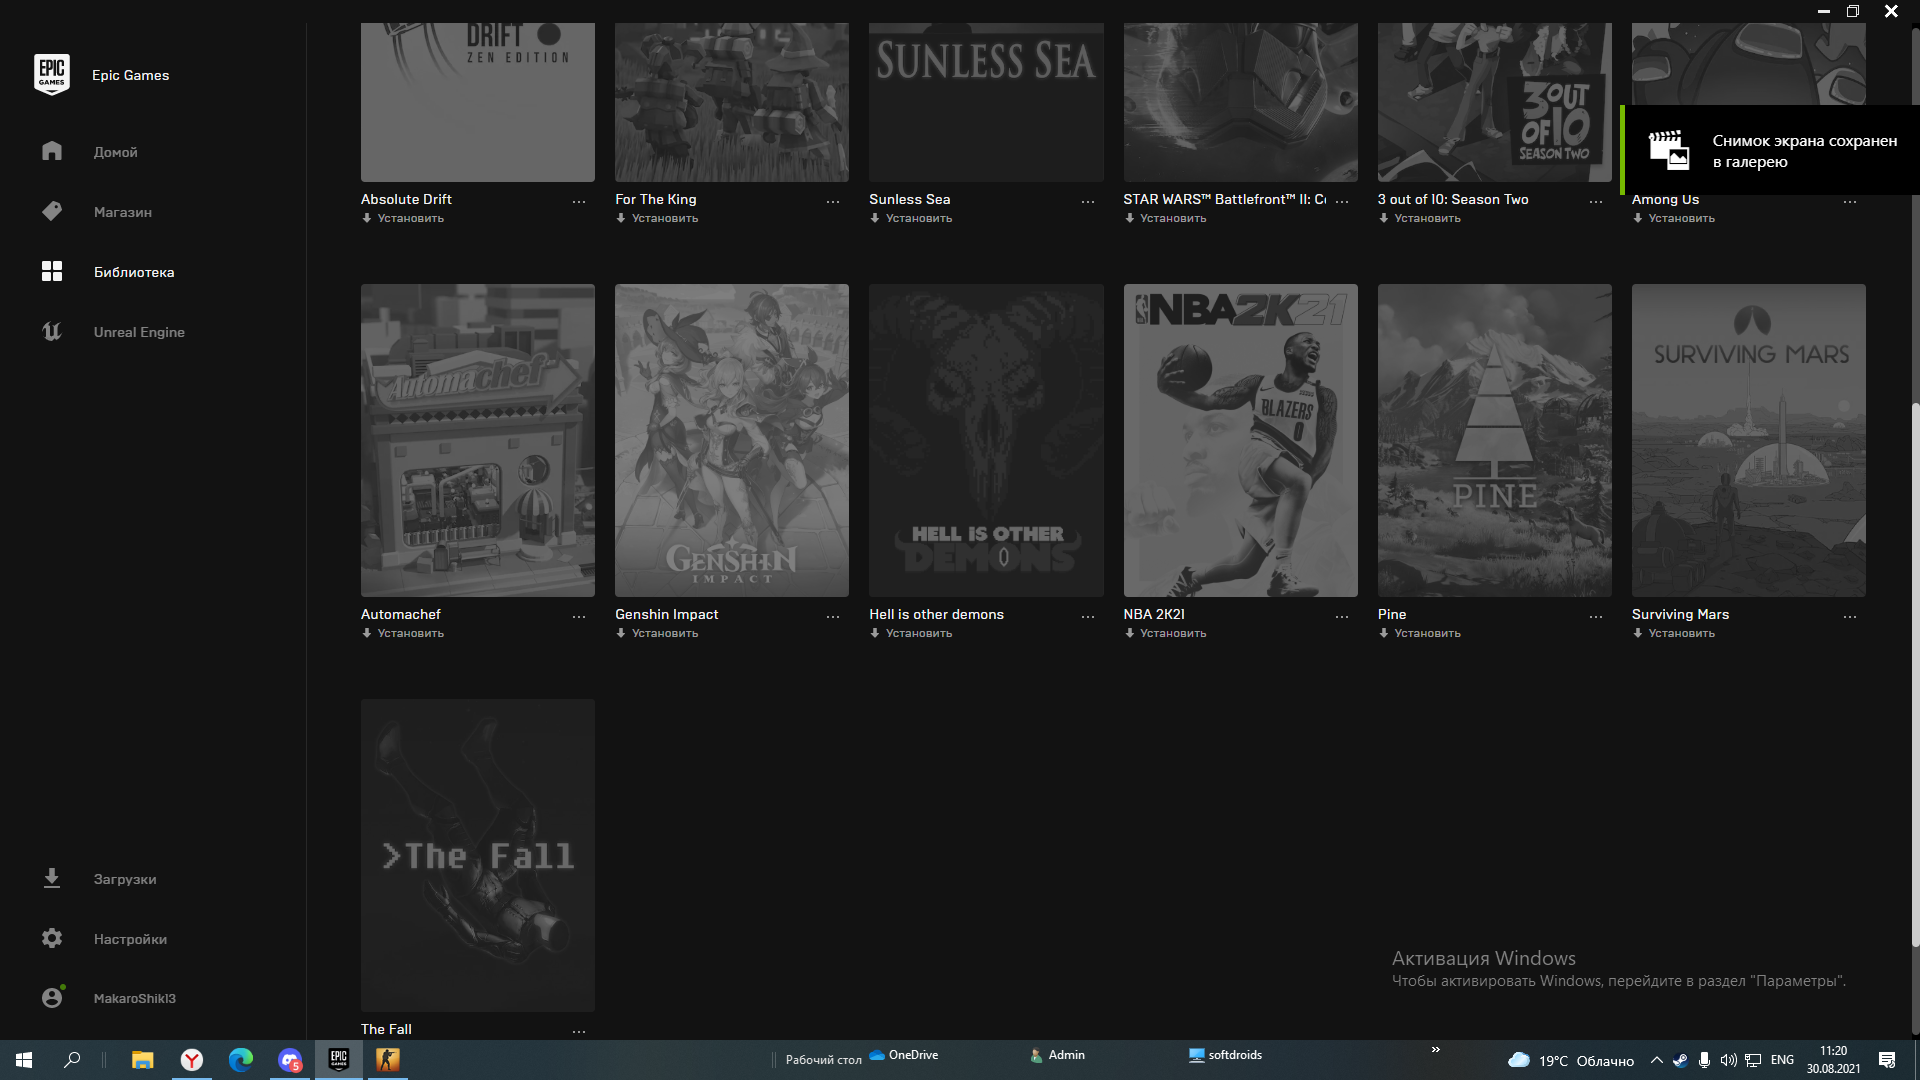Open the Genshin Impact cover thumbnail
Image resolution: width=1920 pixels, height=1080 pixels.
[732, 440]
